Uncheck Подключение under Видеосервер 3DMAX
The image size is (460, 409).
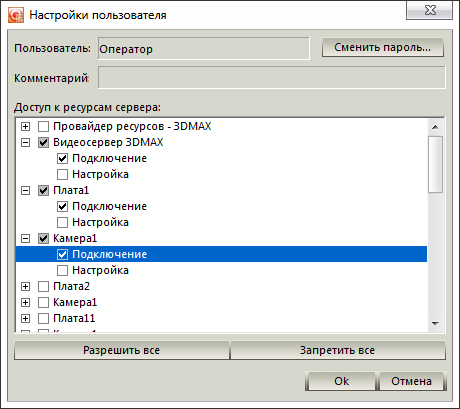(62, 158)
